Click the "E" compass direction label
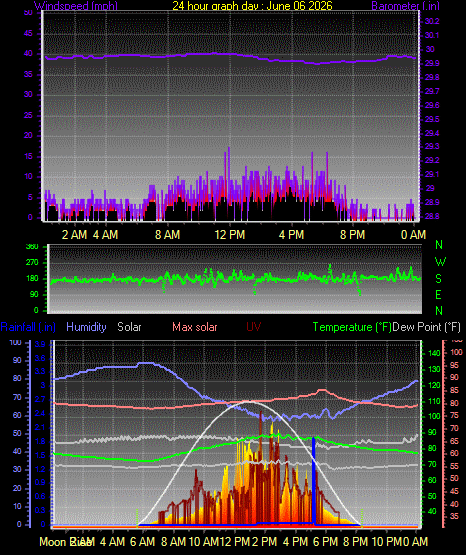466x555 pixels. [x=438, y=294]
